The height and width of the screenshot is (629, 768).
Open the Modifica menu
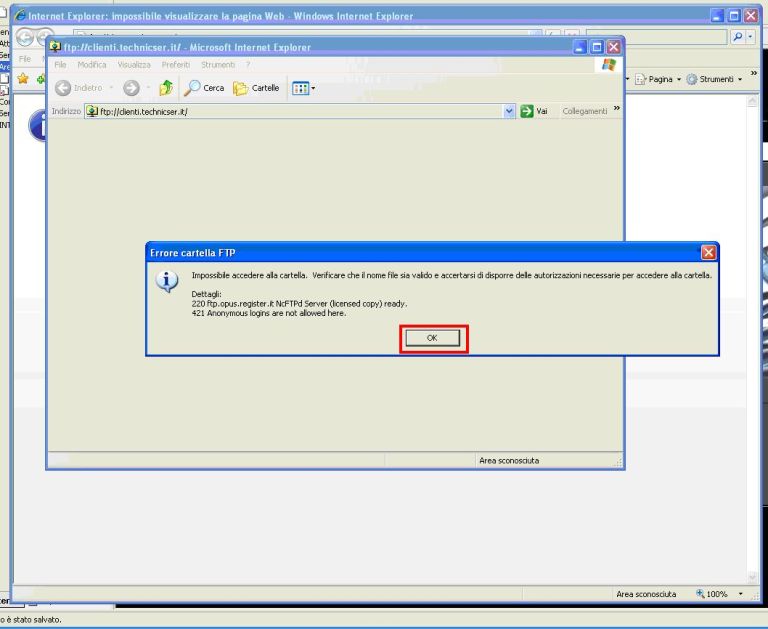(92, 65)
